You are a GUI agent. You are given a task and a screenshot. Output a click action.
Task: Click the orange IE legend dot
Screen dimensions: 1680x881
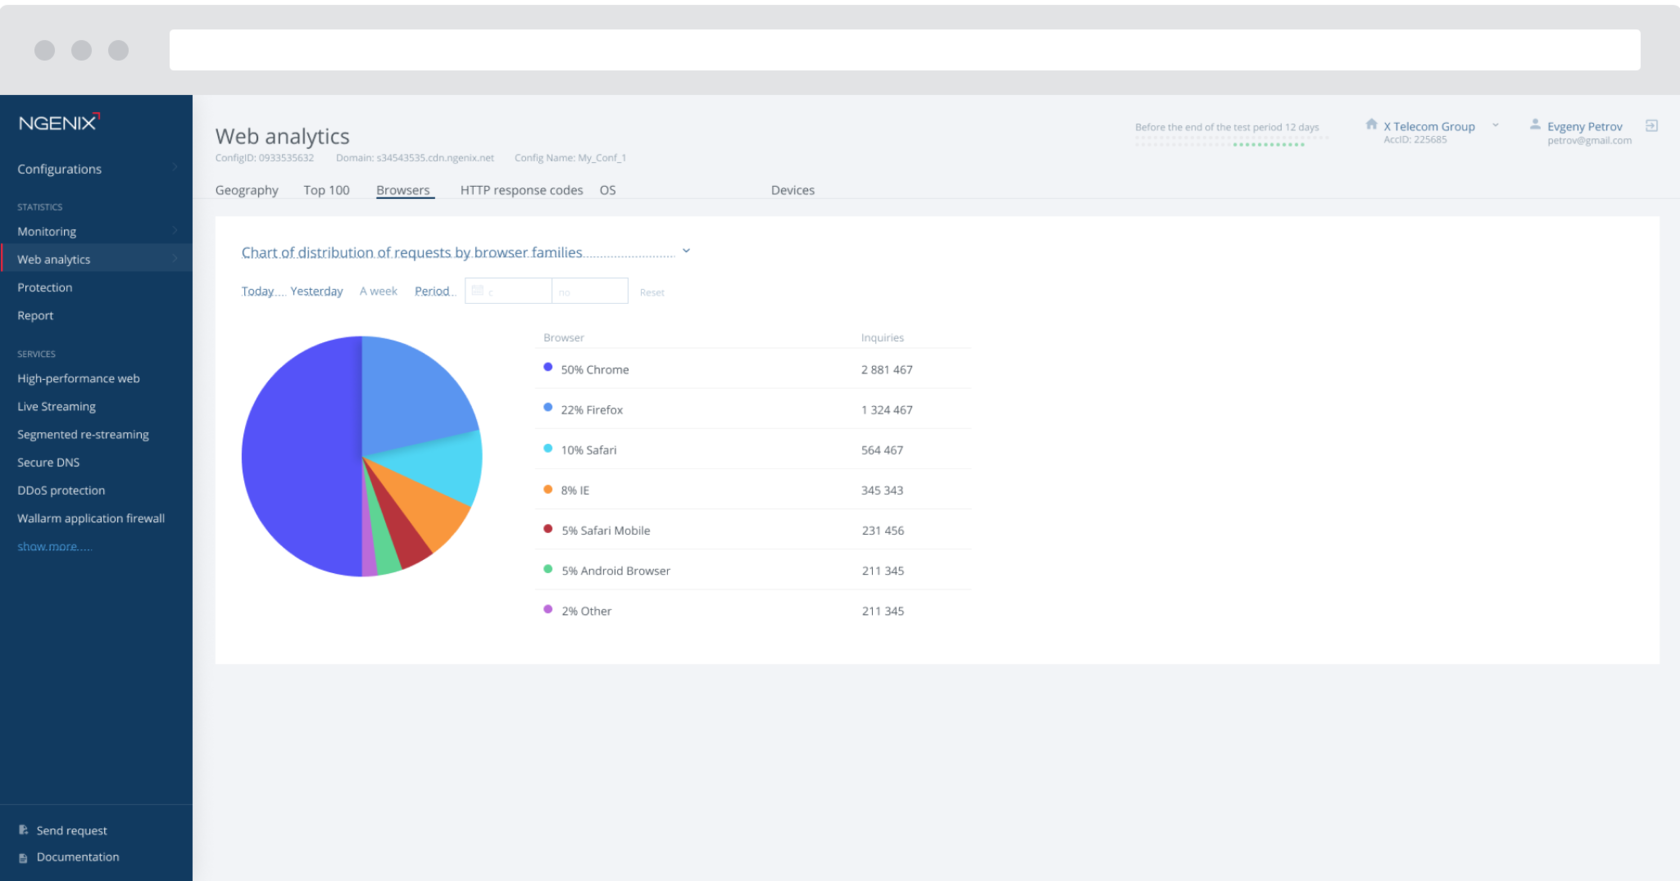click(x=548, y=489)
